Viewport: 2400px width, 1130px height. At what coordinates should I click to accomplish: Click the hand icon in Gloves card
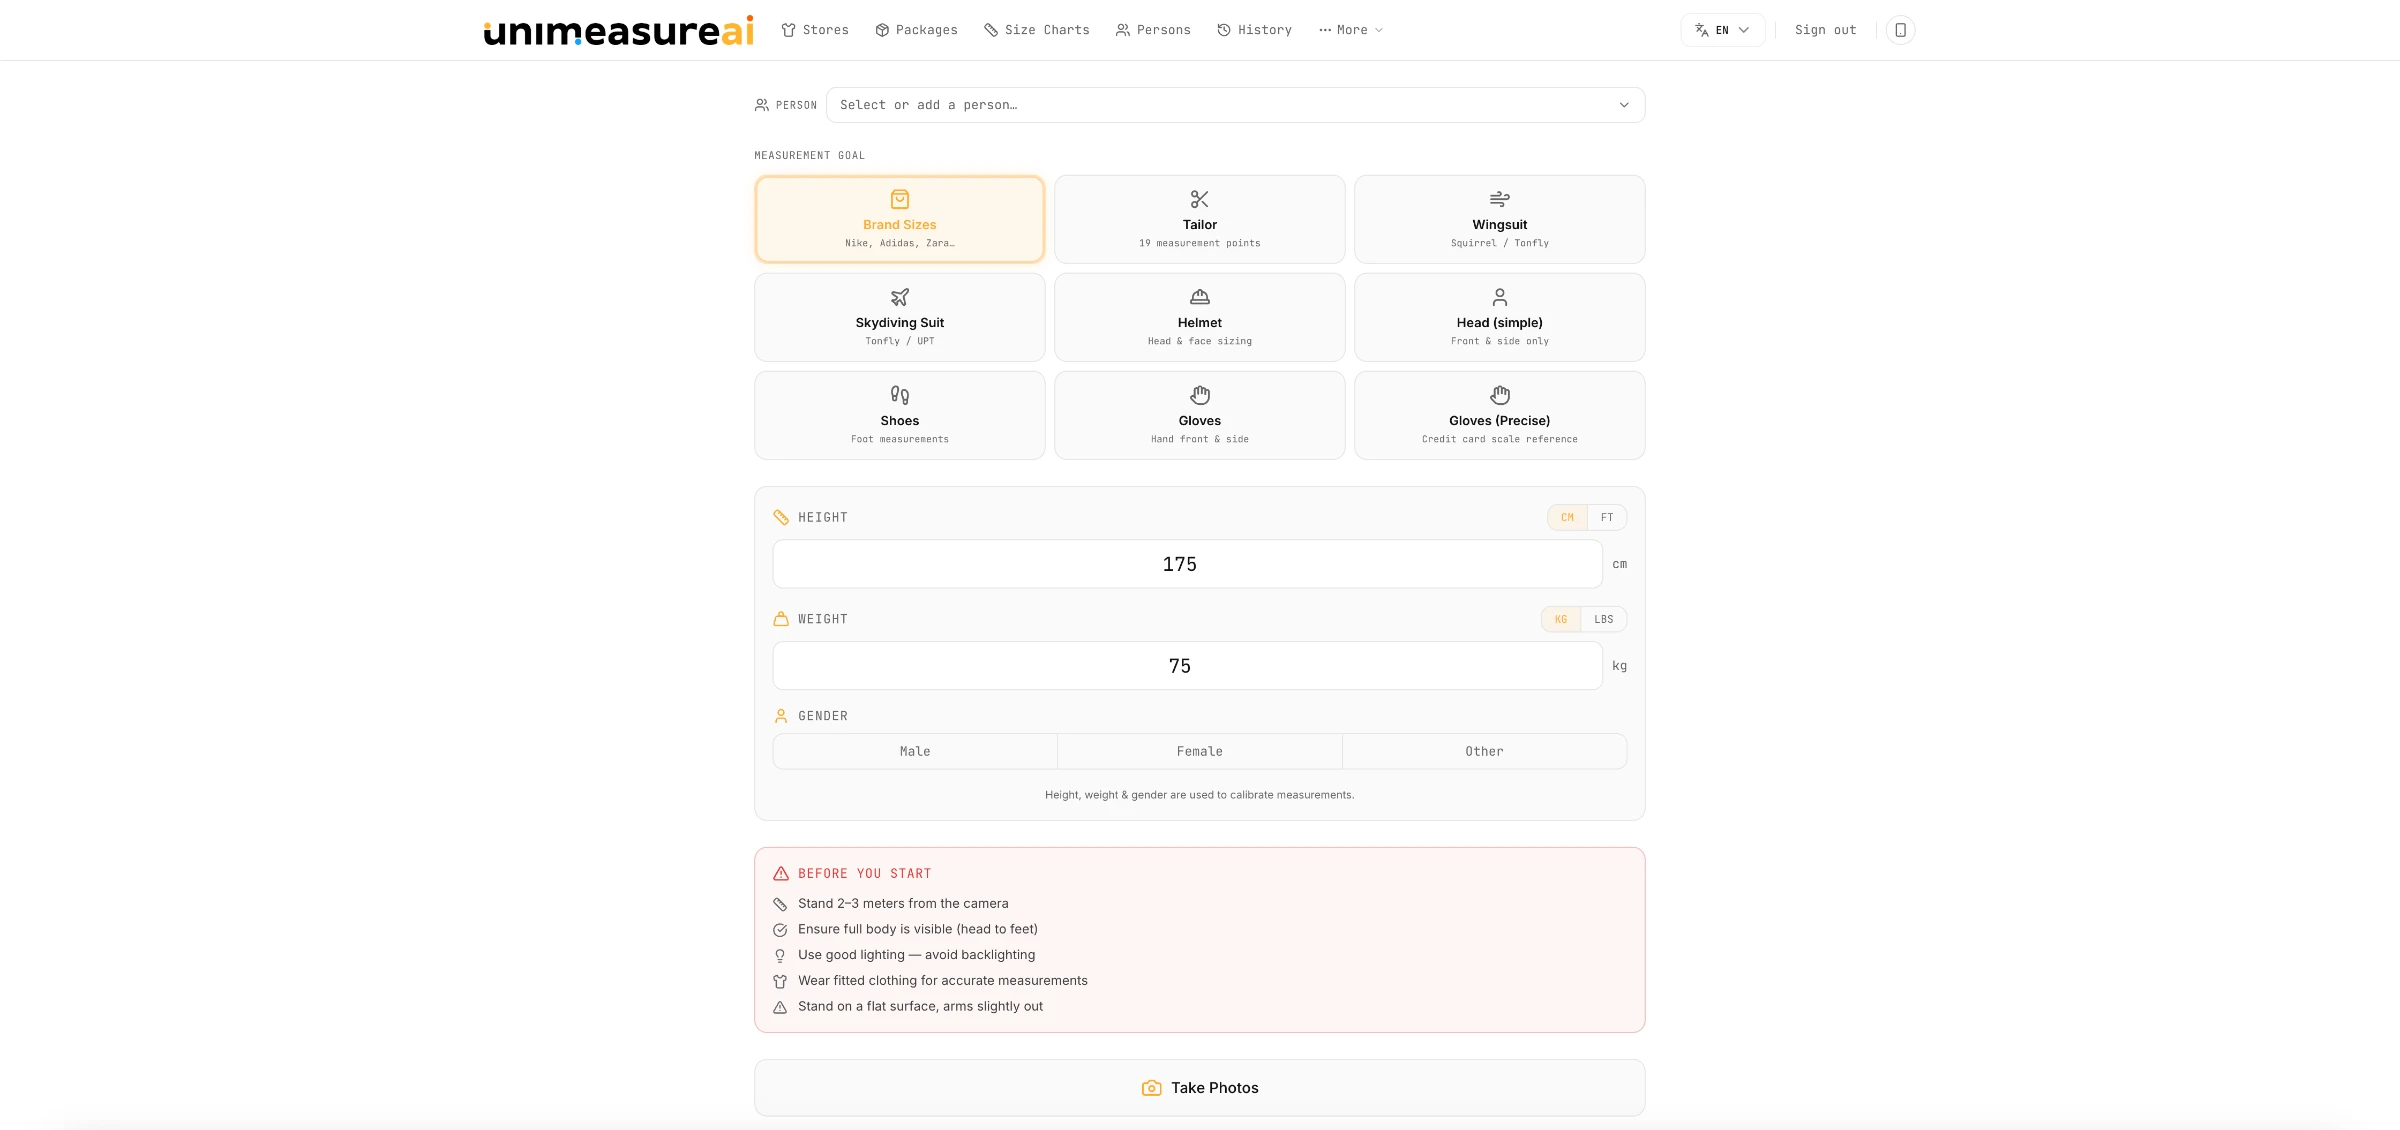1200,395
